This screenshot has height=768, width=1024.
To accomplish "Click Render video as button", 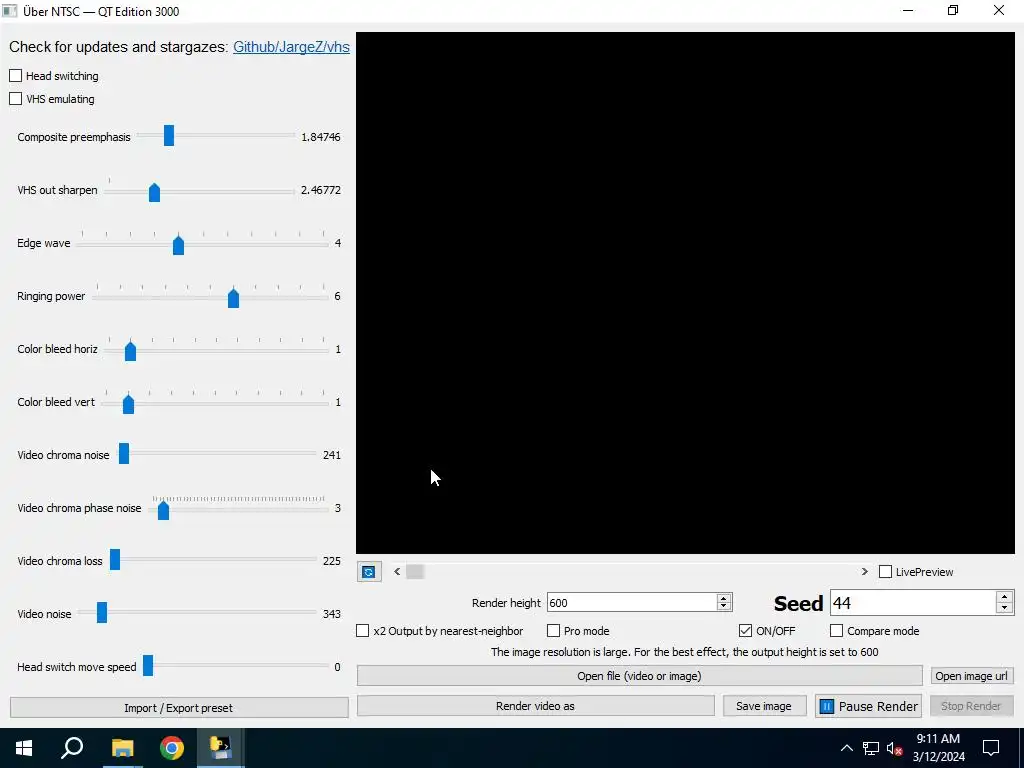I will pos(536,706).
